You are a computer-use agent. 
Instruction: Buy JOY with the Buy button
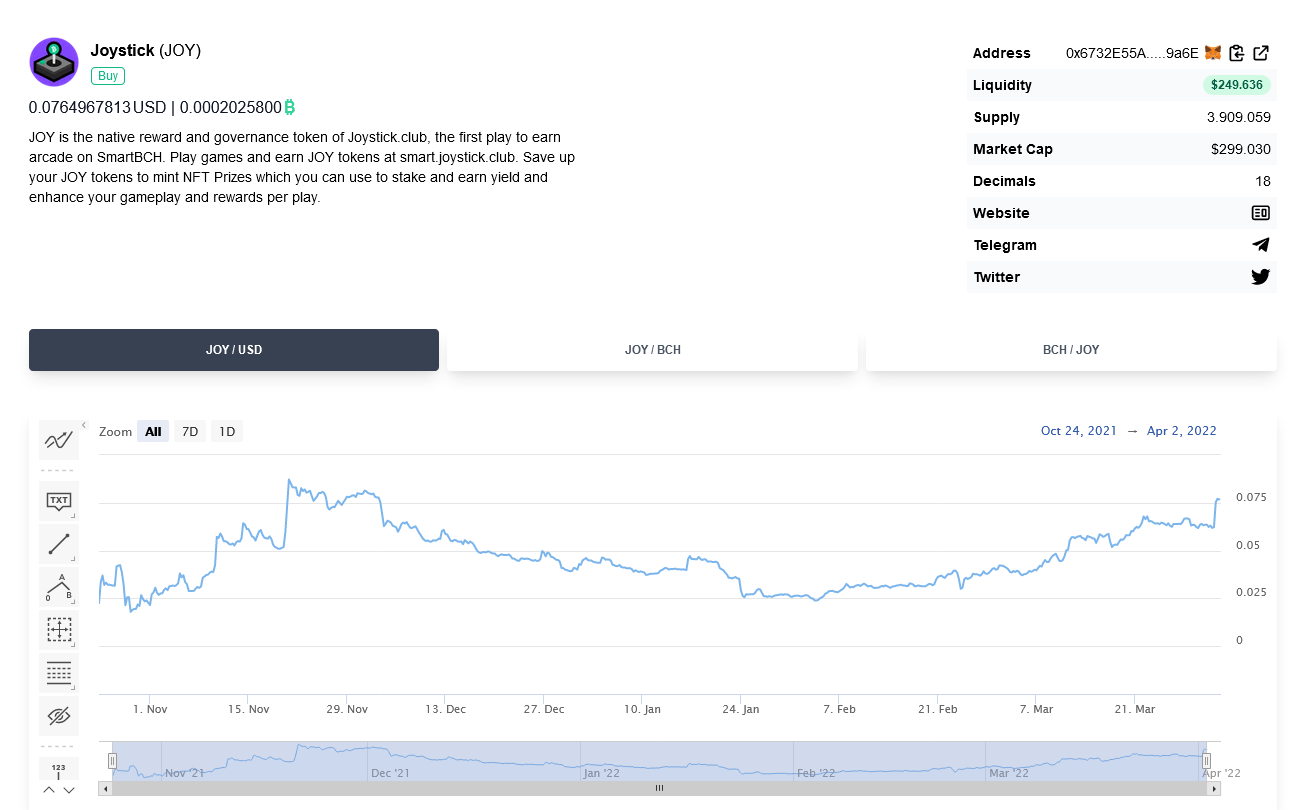[108, 76]
